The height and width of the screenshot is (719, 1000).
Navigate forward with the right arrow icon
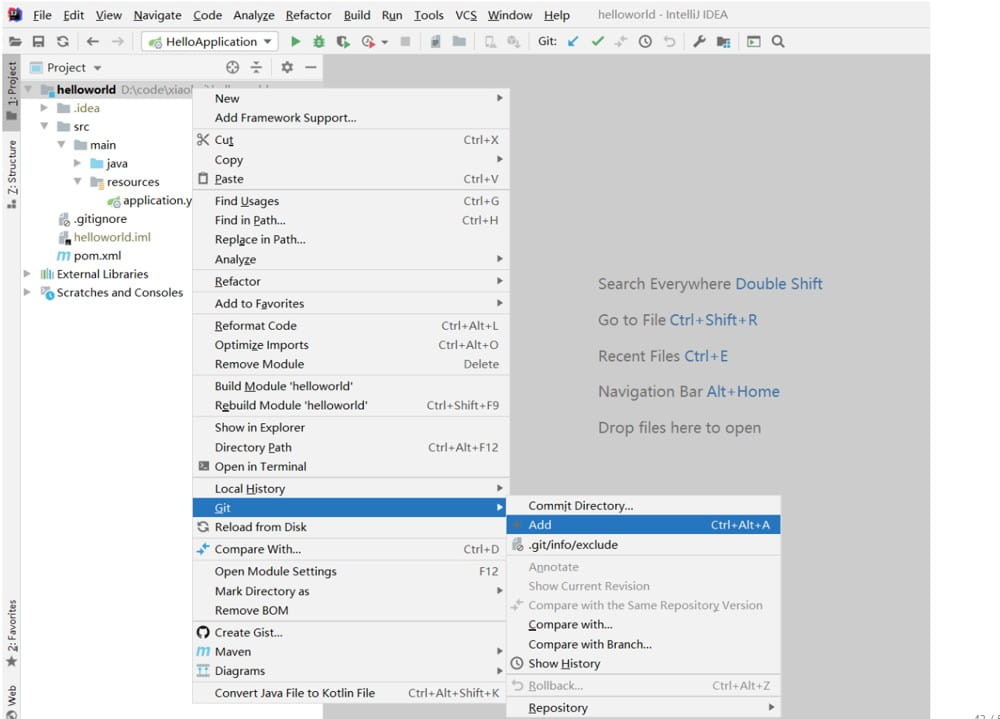tap(117, 41)
